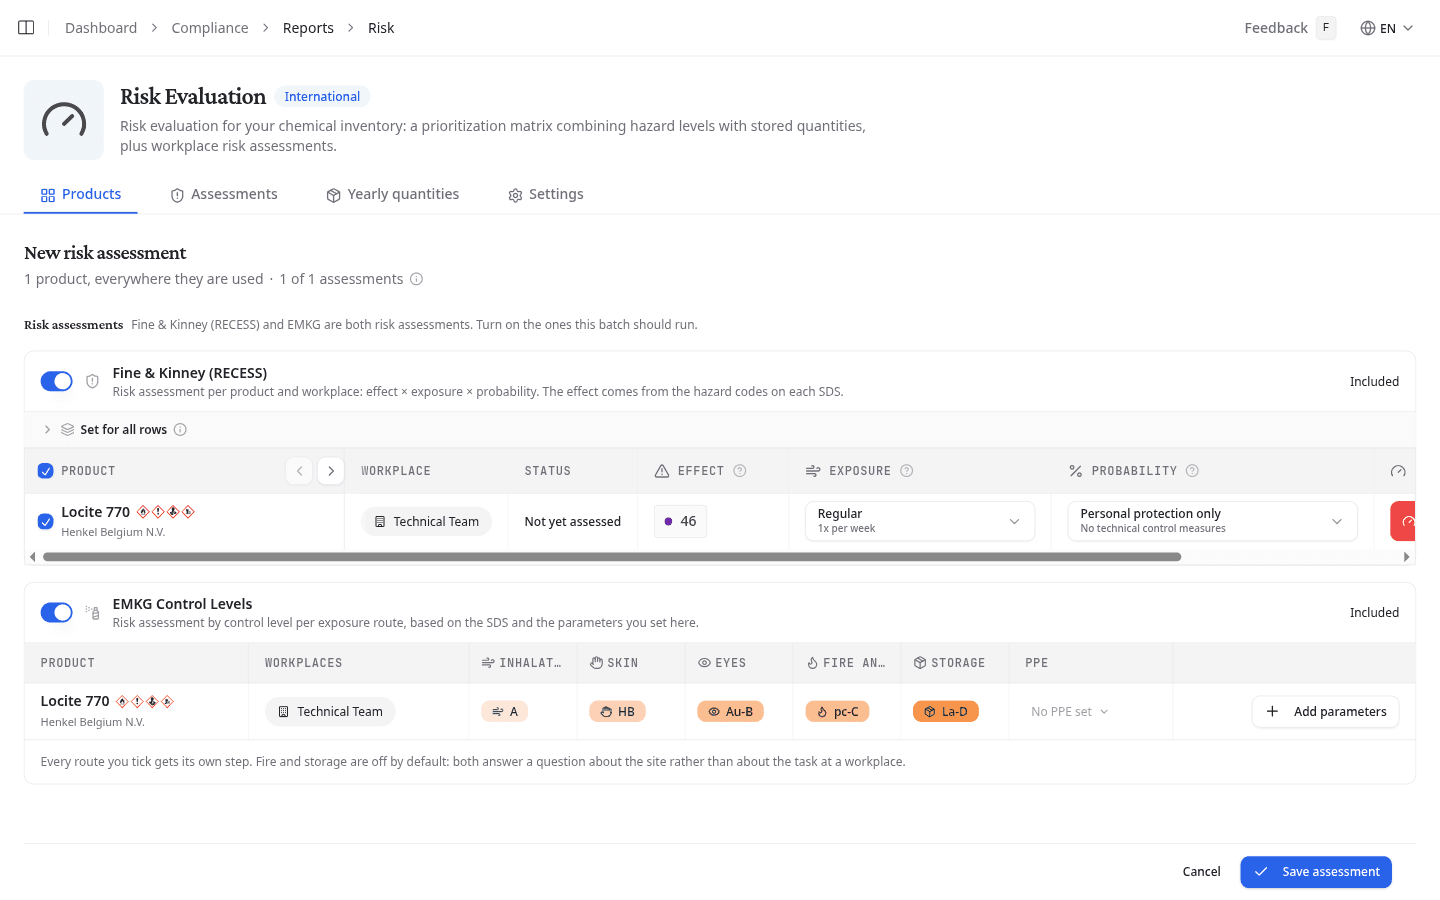
Task: Uncheck the Product header select-all checkbox
Action: [x=45, y=471]
